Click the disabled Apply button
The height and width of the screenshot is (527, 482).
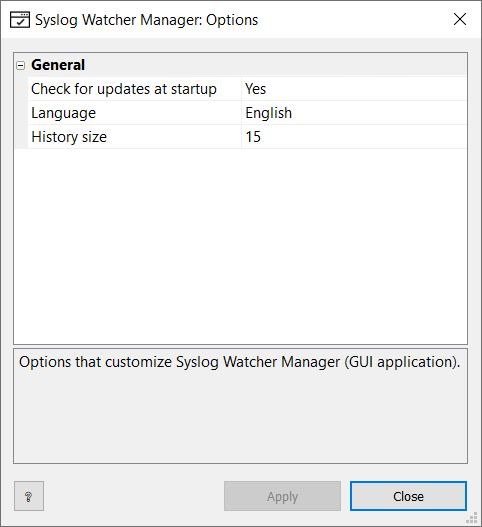point(282,496)
